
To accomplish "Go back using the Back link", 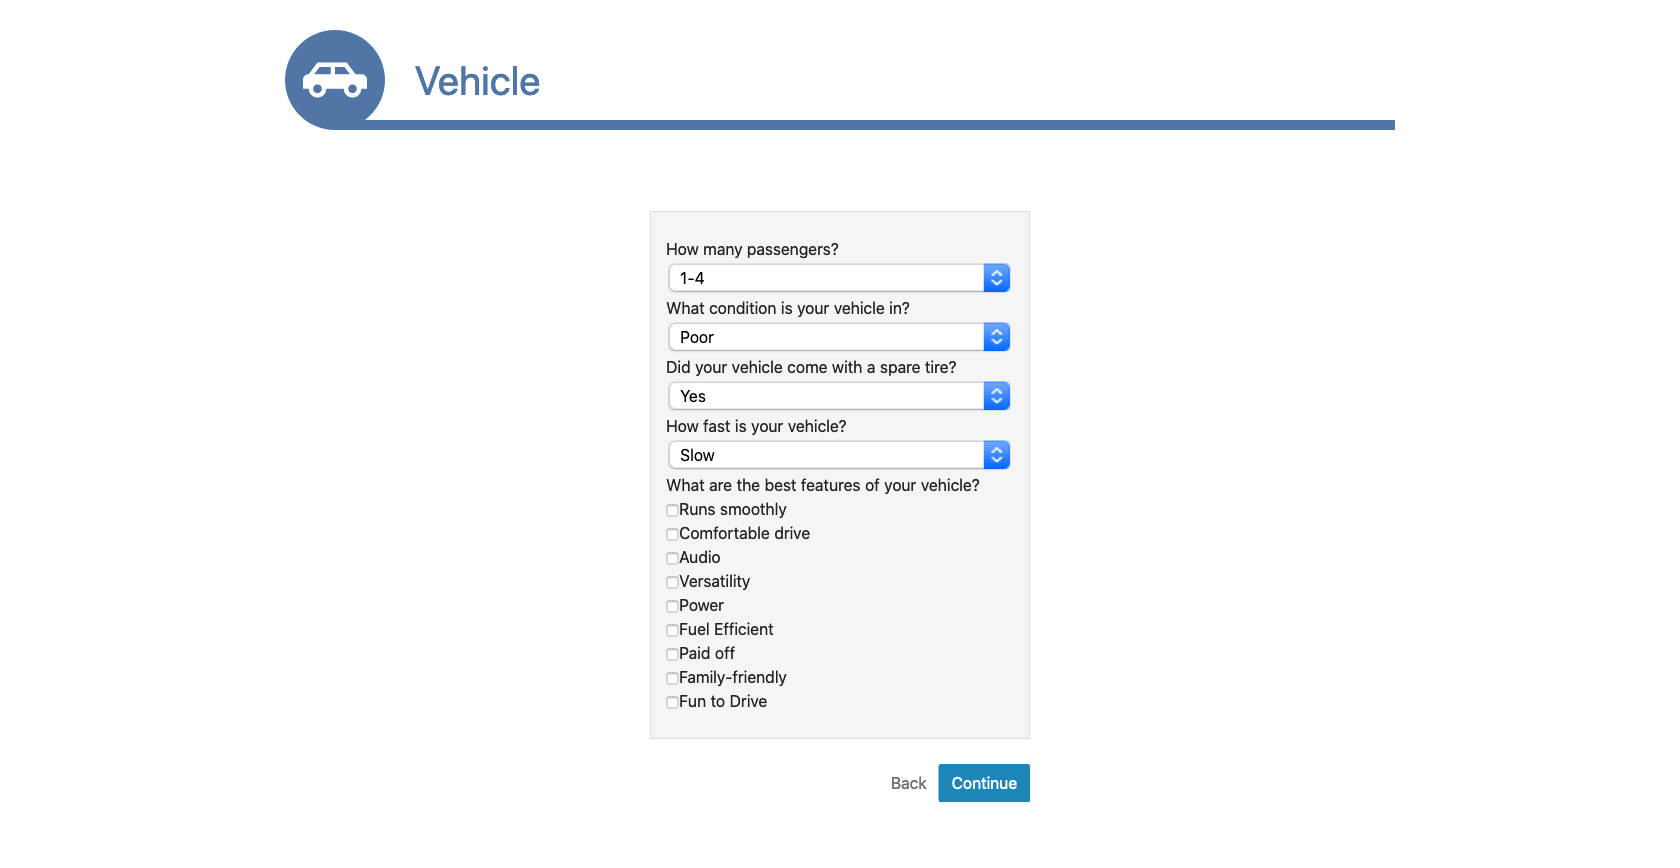I will pos(908,783).
